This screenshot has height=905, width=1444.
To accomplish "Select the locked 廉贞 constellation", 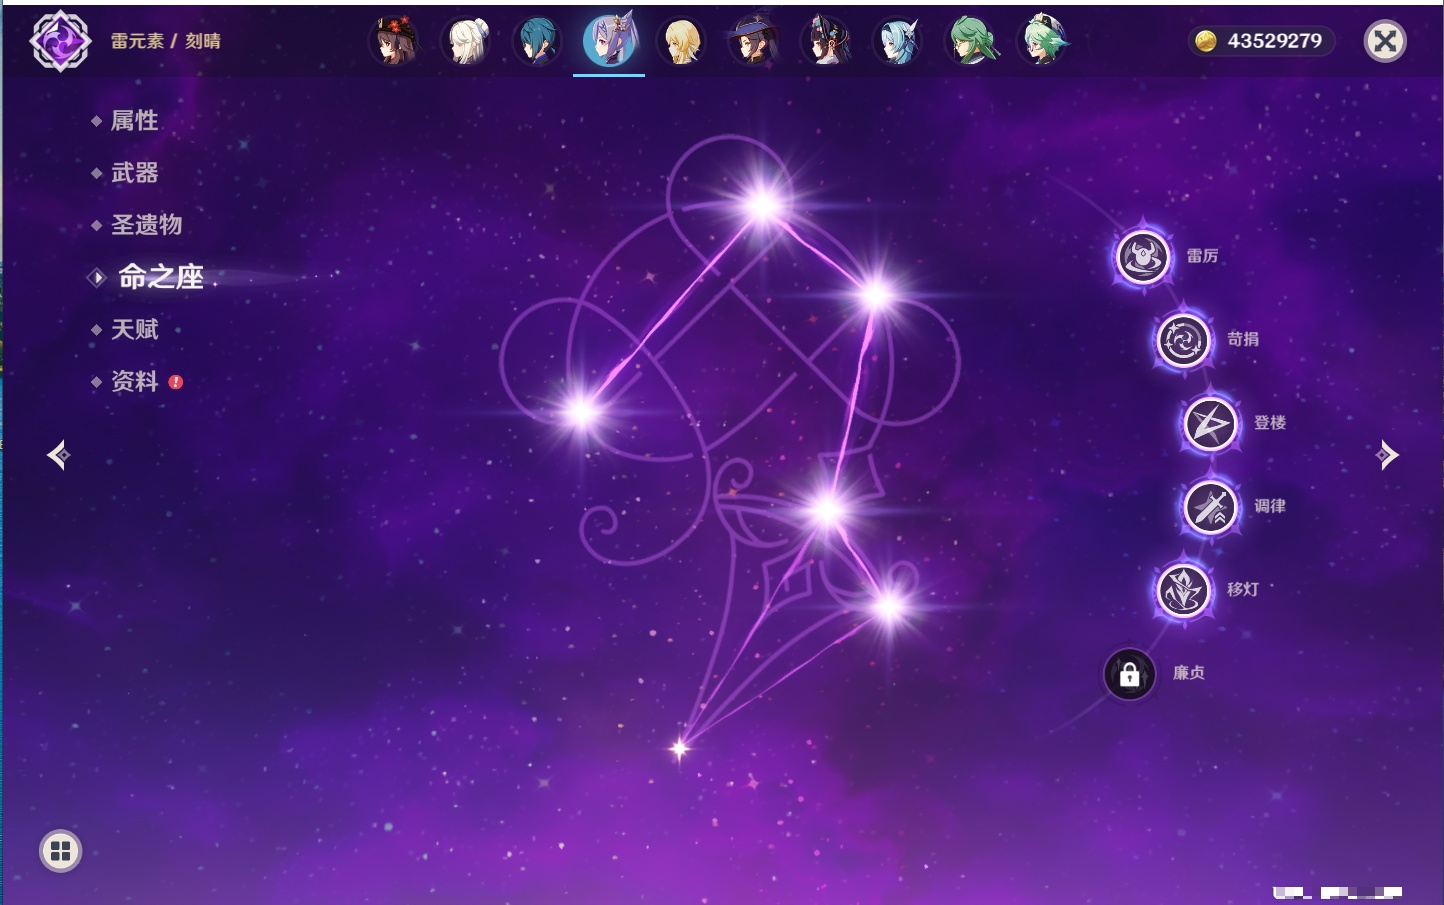I will pos(1129,674).
